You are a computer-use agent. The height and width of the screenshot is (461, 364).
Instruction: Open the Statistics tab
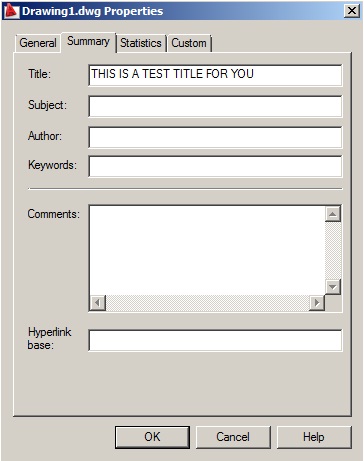pyautogui.click(x=141, y=43)
